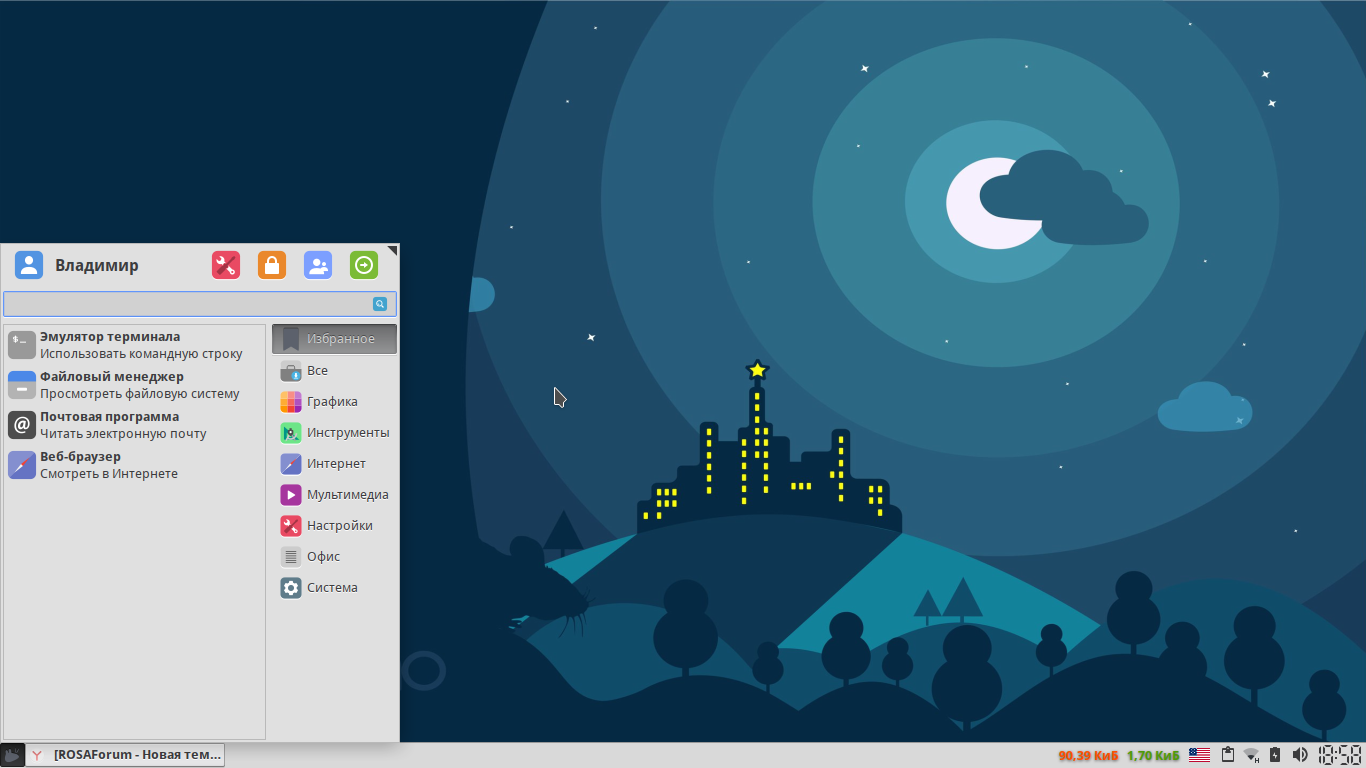Image resolution: width=1366 pixels, height=768 pixels.
Task: Click the battery power tray icon
Action: [1275, 755]
